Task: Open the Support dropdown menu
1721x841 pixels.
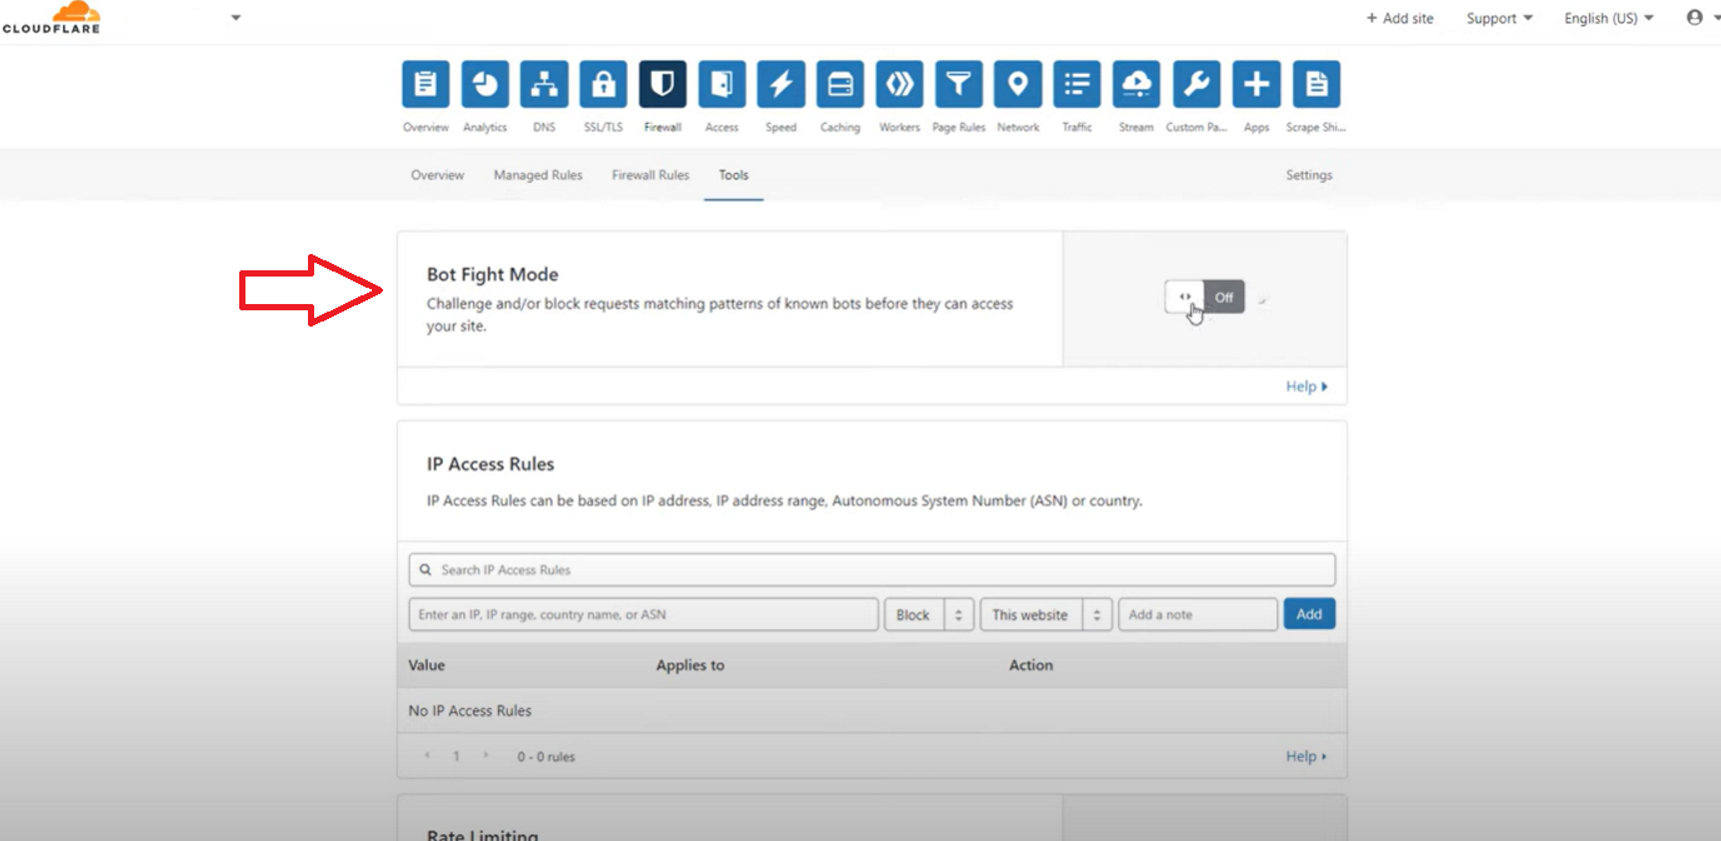Action: 1499,18
